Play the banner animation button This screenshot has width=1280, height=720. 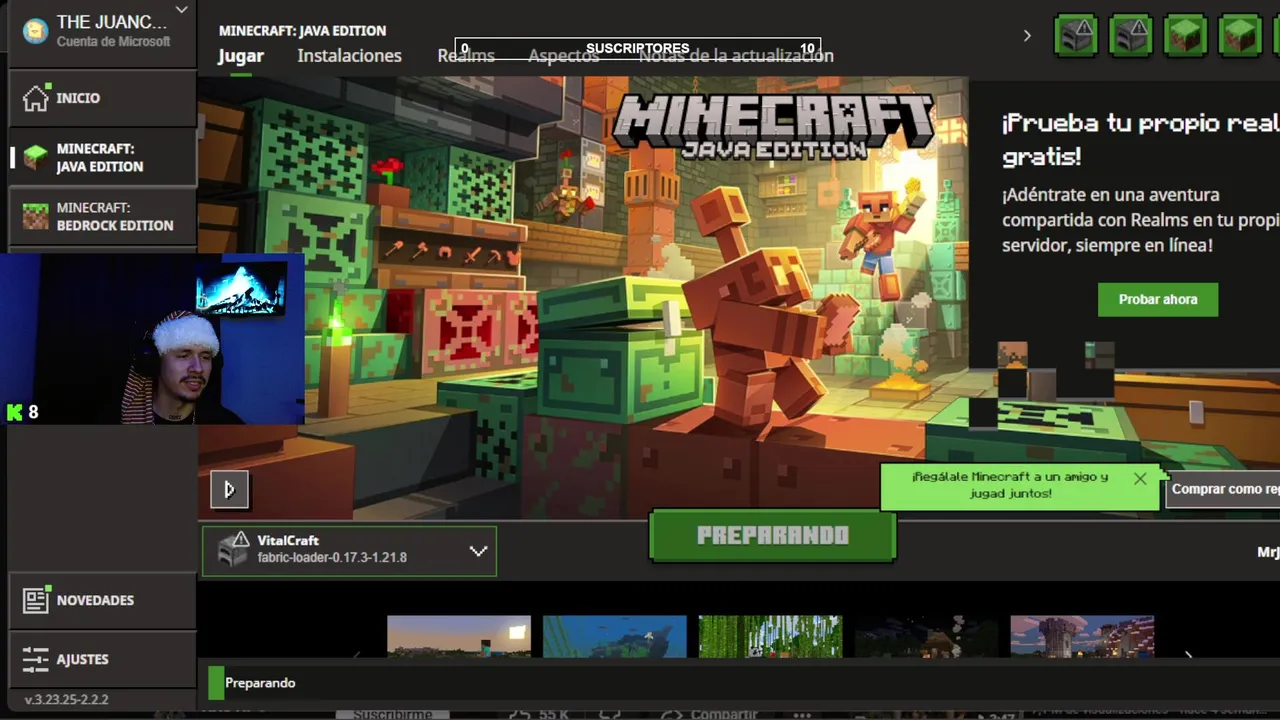point(229,489)
